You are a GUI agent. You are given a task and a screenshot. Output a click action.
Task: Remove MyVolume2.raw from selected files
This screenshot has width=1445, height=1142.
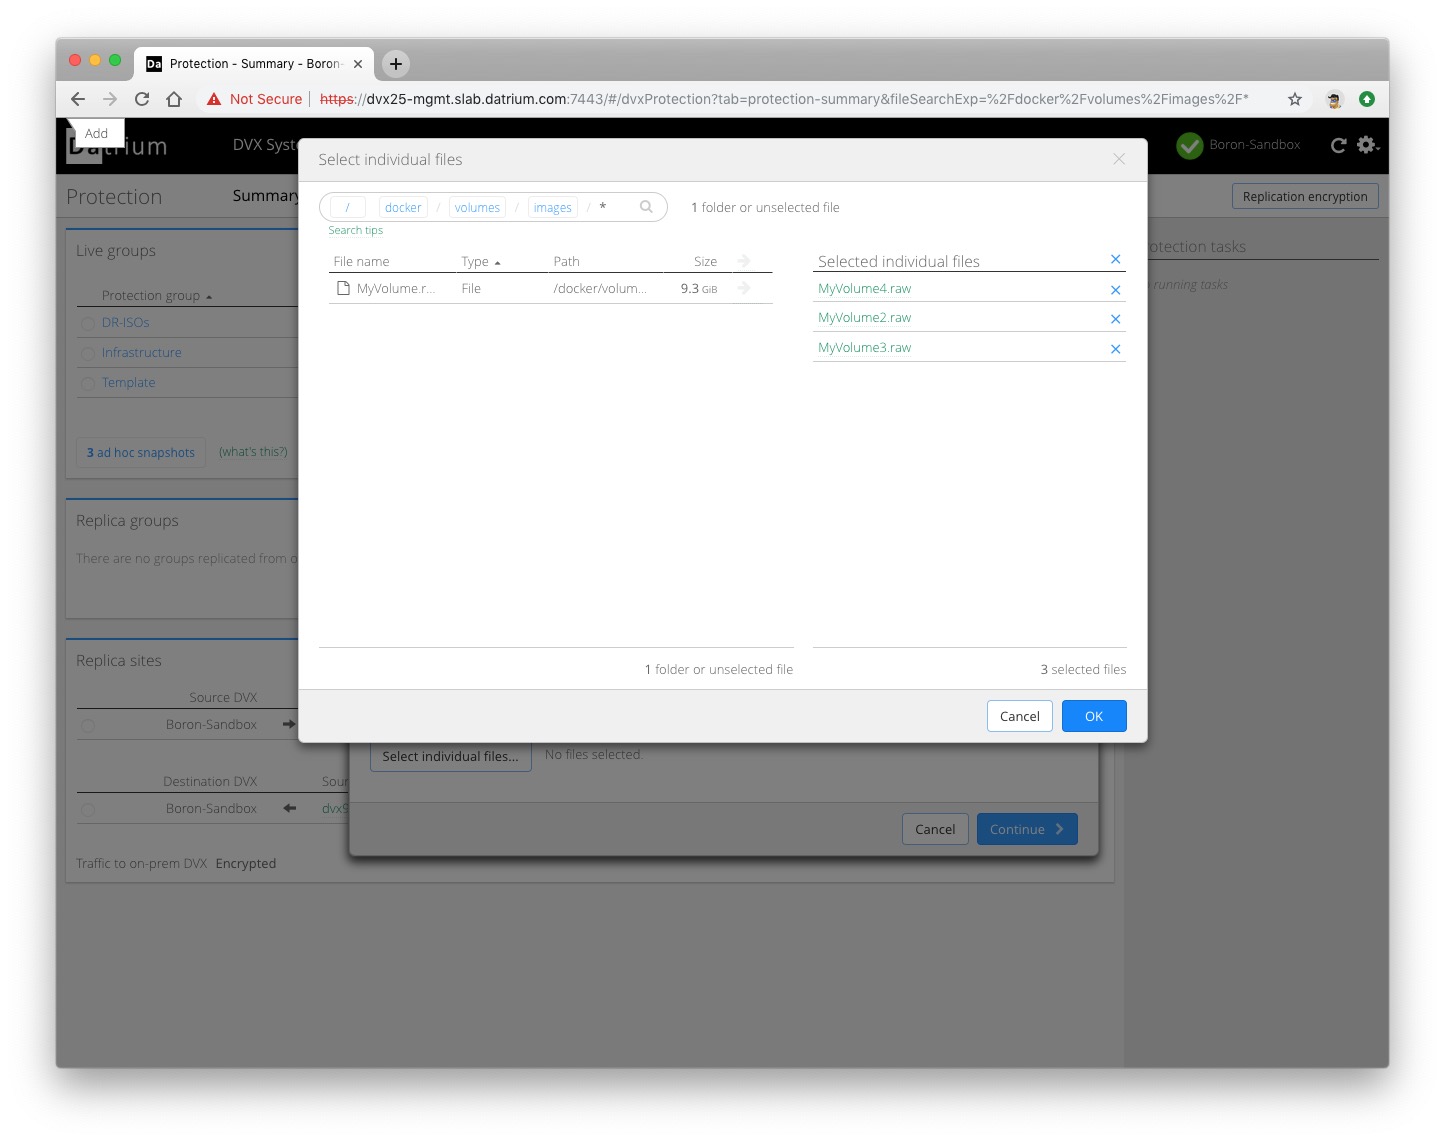tap(1116, 319)
